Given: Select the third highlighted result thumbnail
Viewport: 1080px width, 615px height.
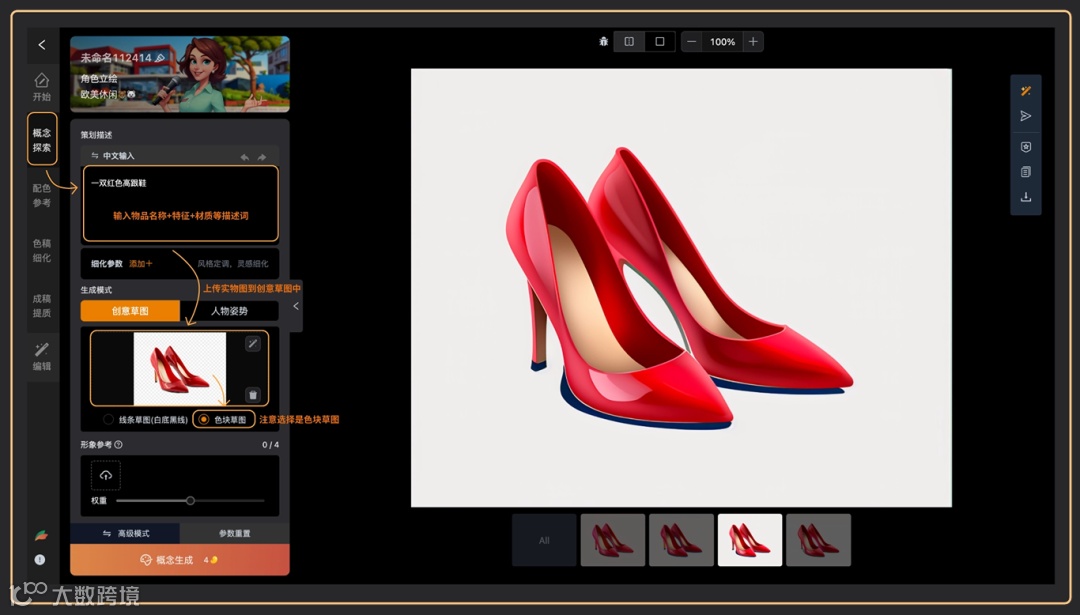Looking at the screenshot, I should tap(749, 540).
